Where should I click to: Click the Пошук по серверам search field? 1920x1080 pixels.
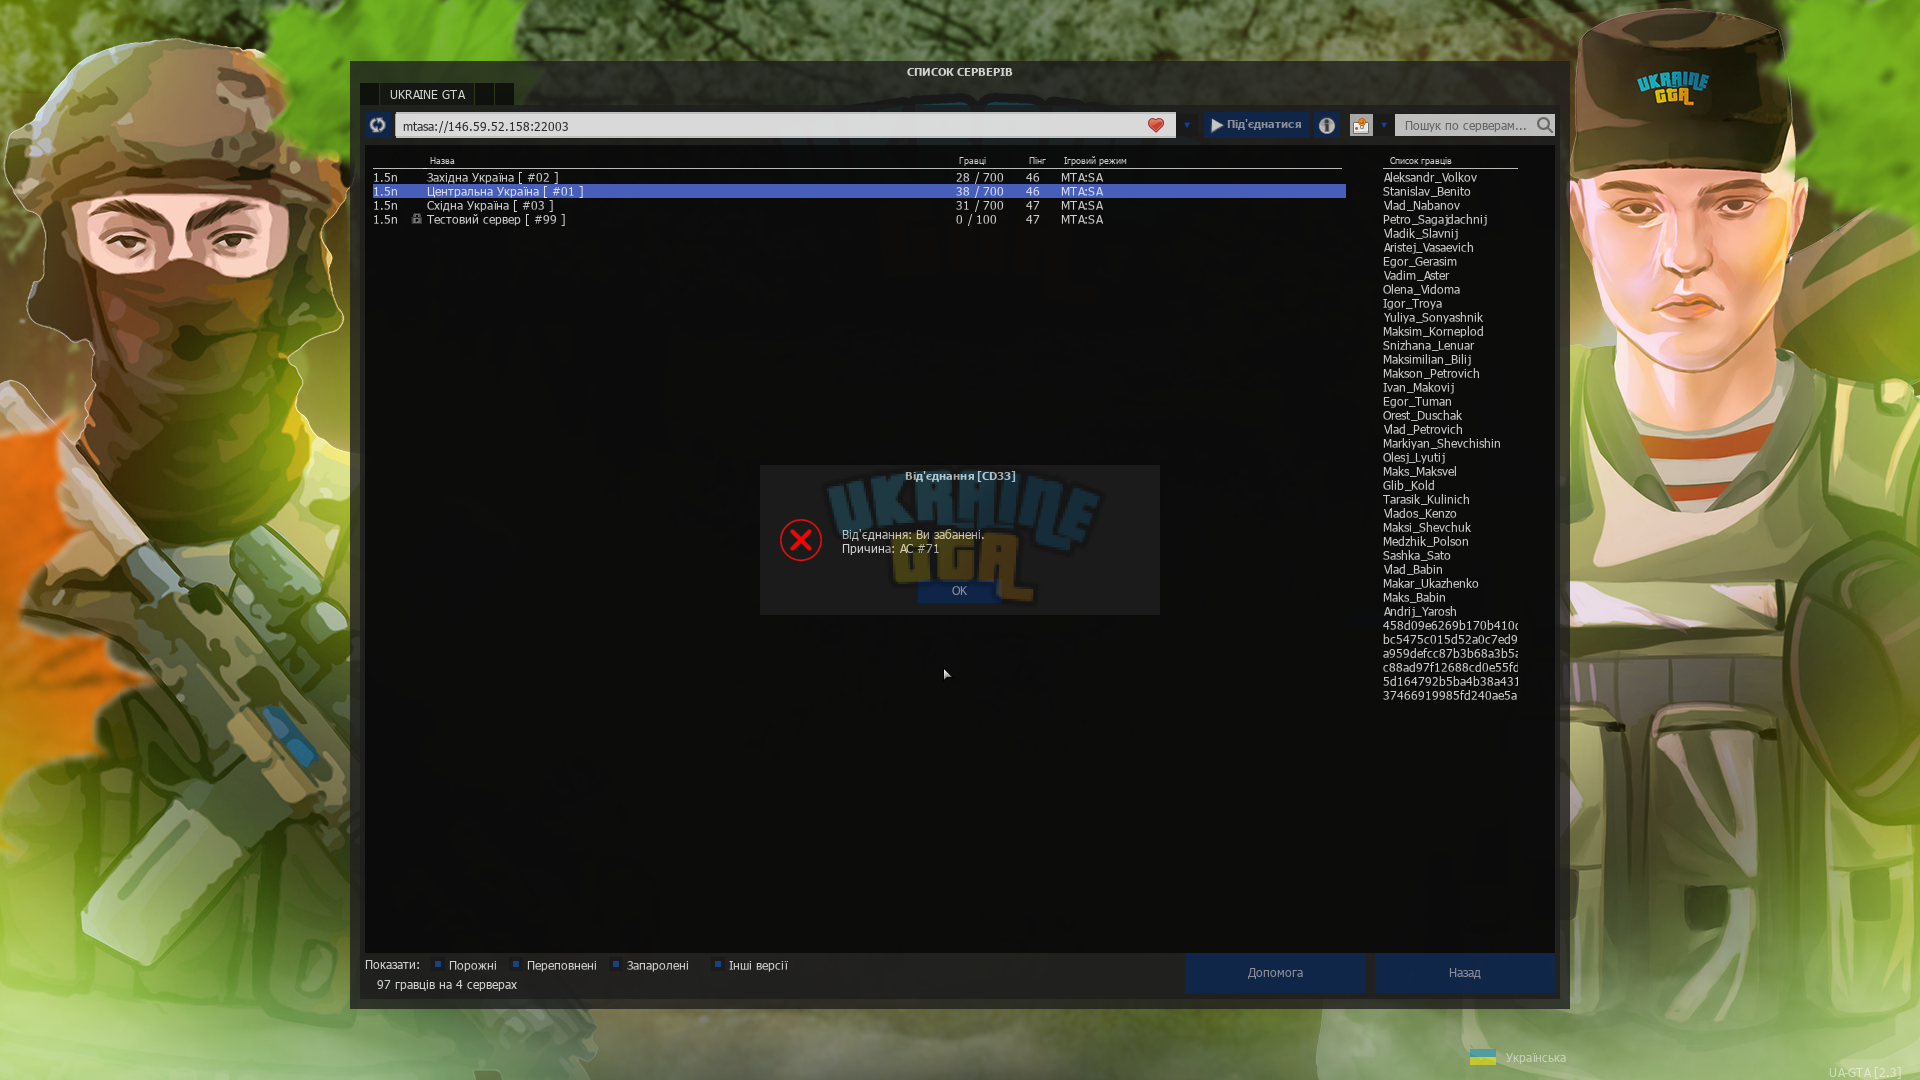(x=1465, y=125)
